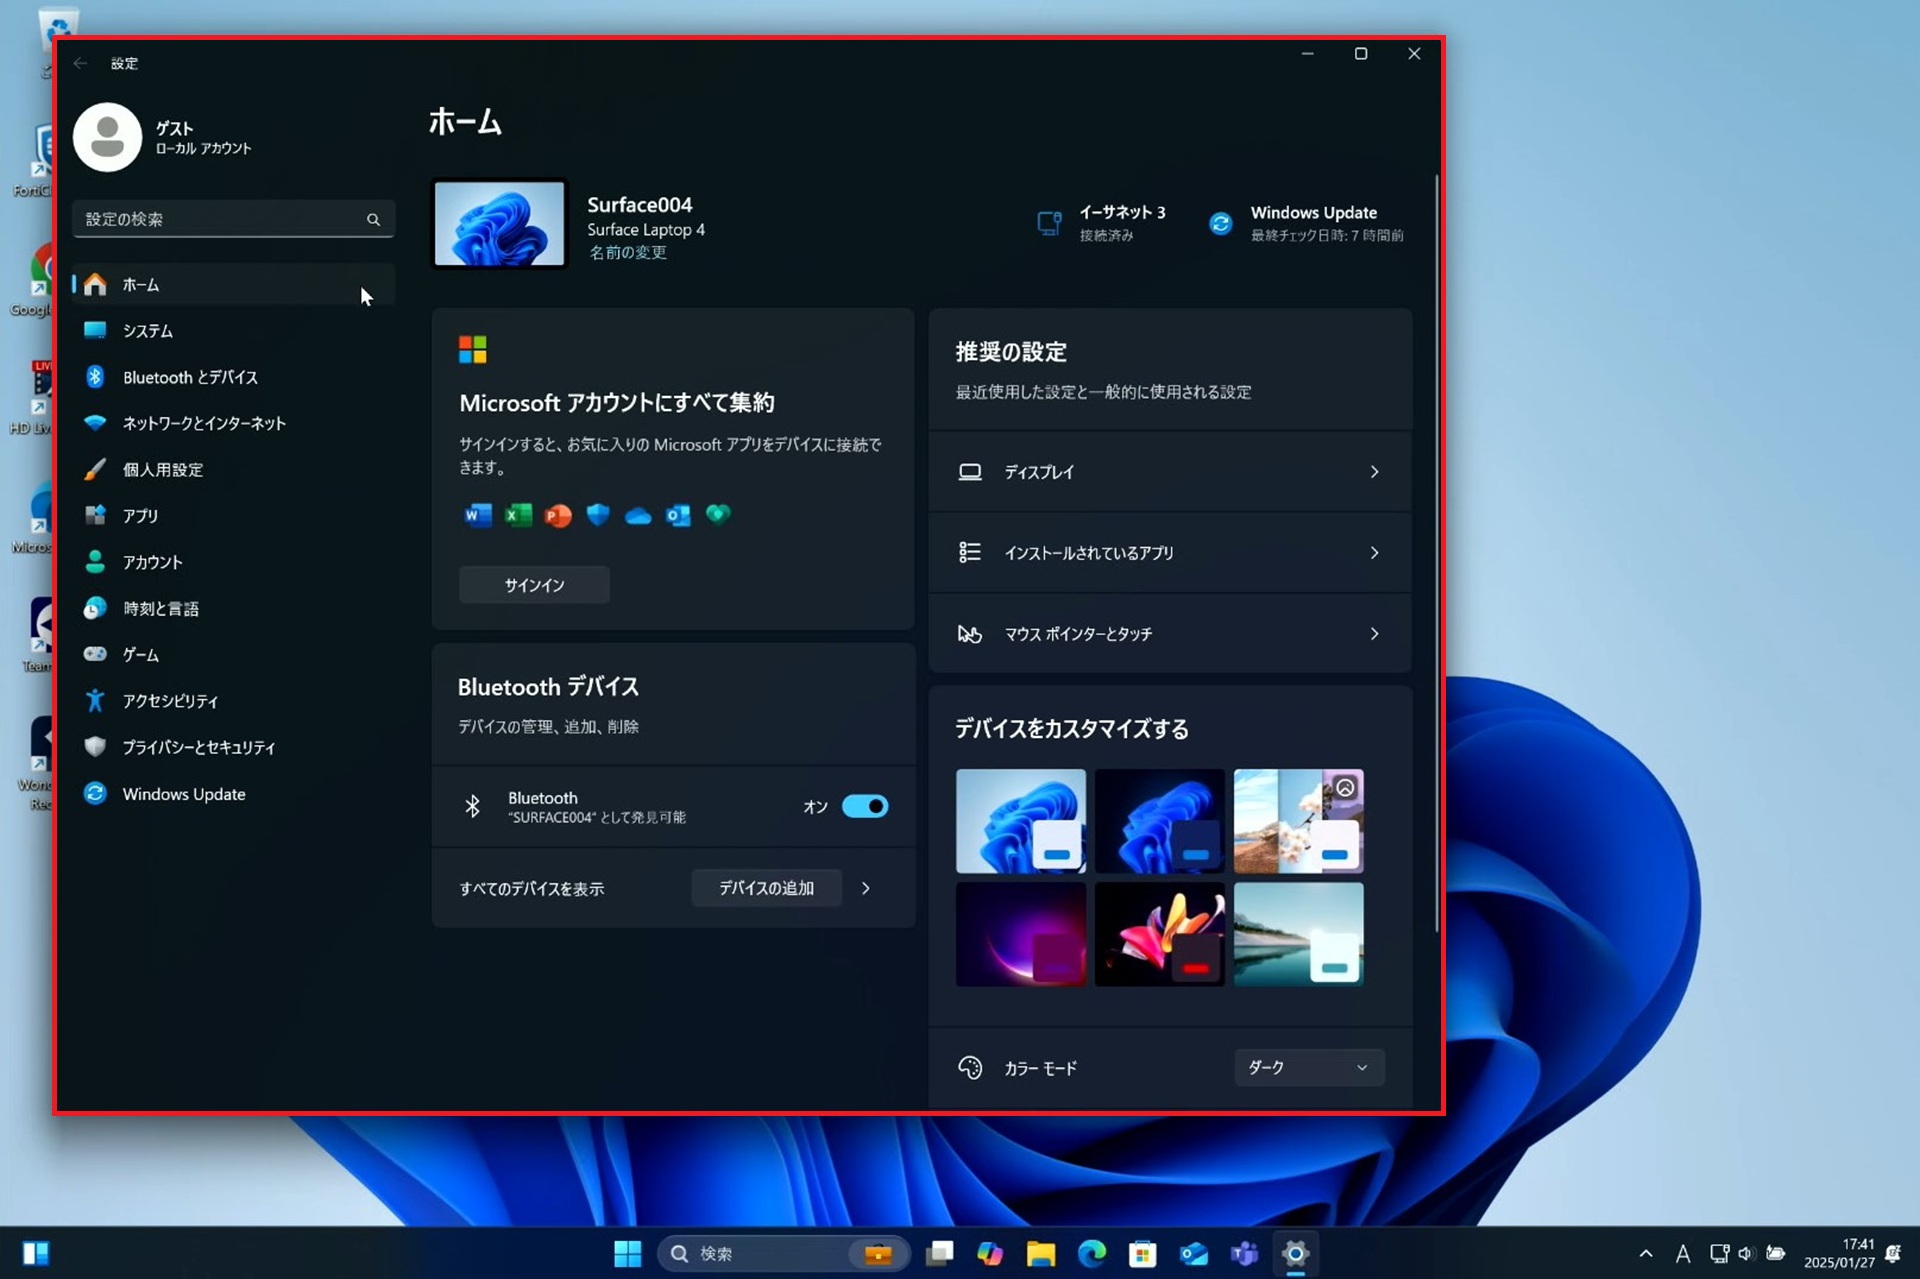1920x1279 pixels.
Task: Click the デバイスの追加 button
Action: 766,888
